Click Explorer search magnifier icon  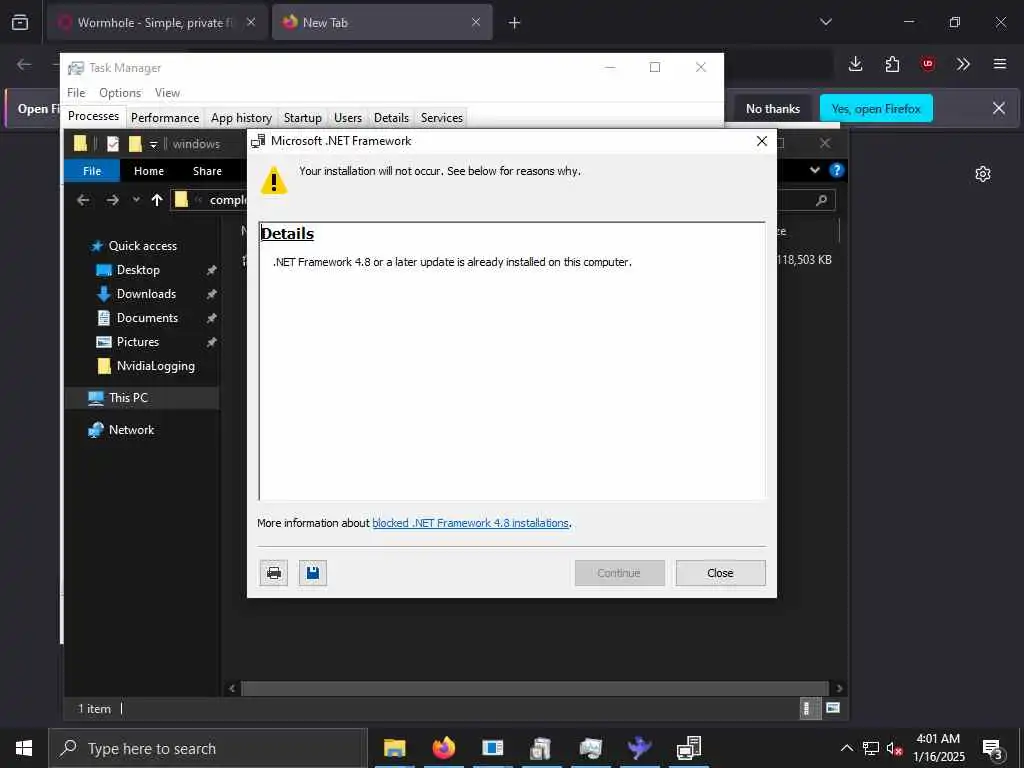pos(822,200)
